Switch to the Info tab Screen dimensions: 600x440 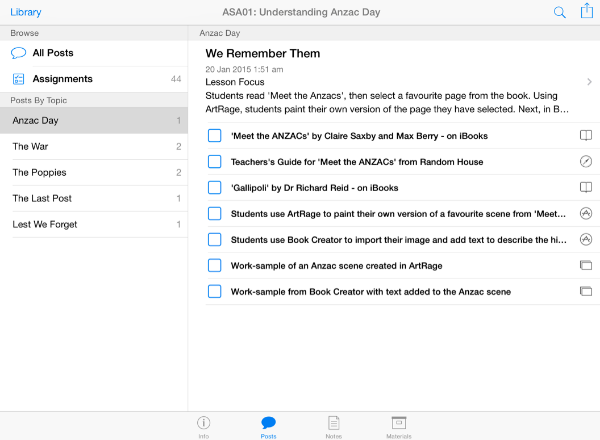click(x=204, y=427)
